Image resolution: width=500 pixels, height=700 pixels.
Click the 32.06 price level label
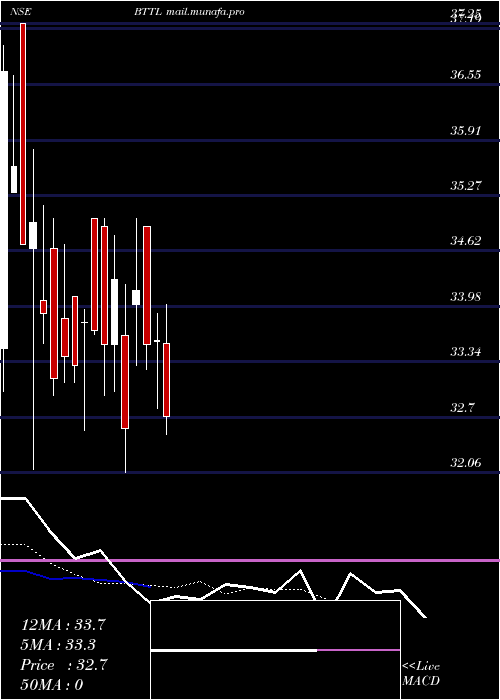pyautogui.click(x=465, y=463)
